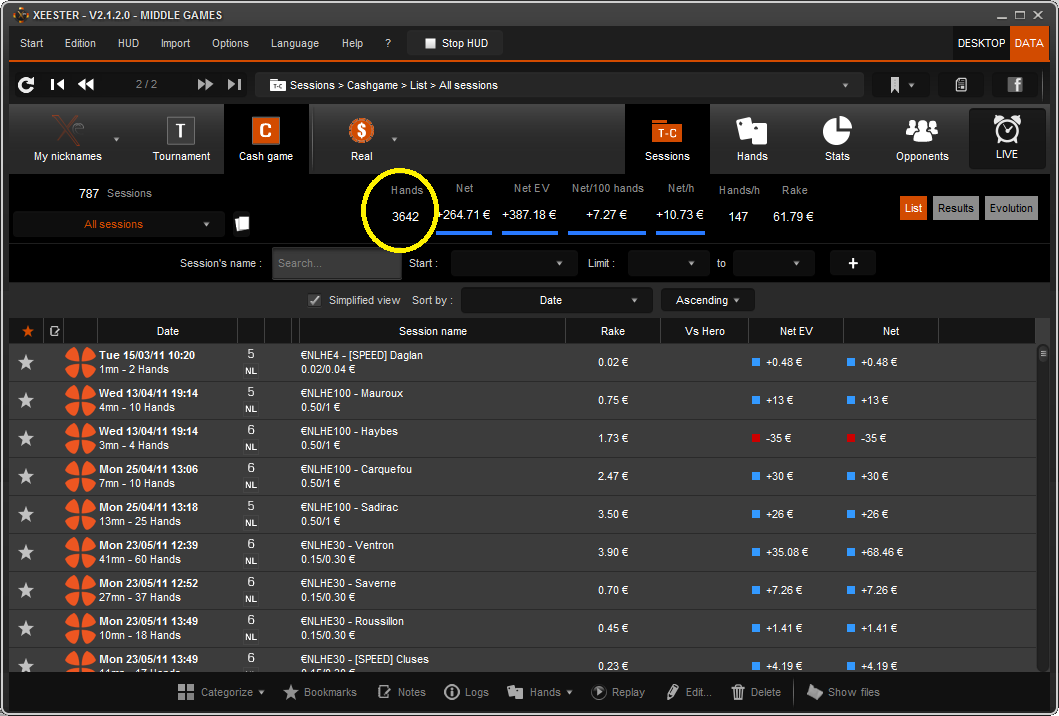Expand the breadcrumb path dropdown arrow
The height and width of the screenshot is (716, 1059).
(845, 86)
